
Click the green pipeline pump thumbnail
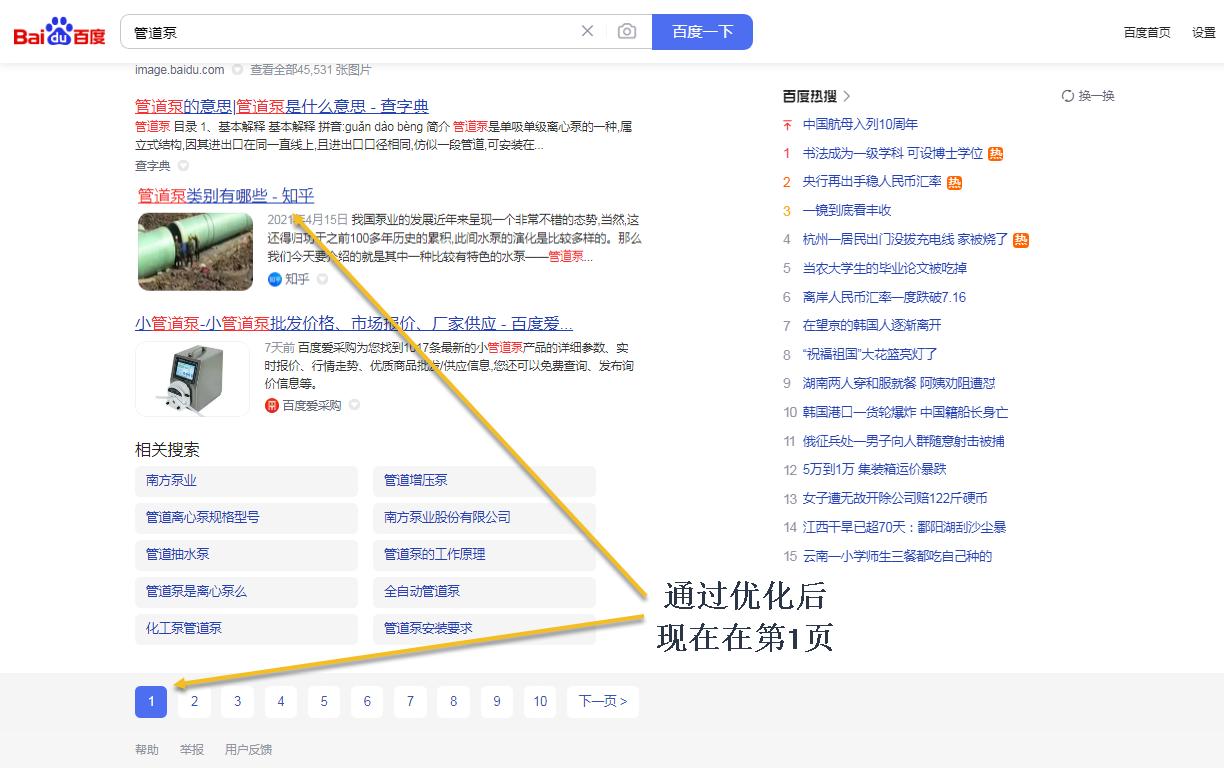pos(195,251)
